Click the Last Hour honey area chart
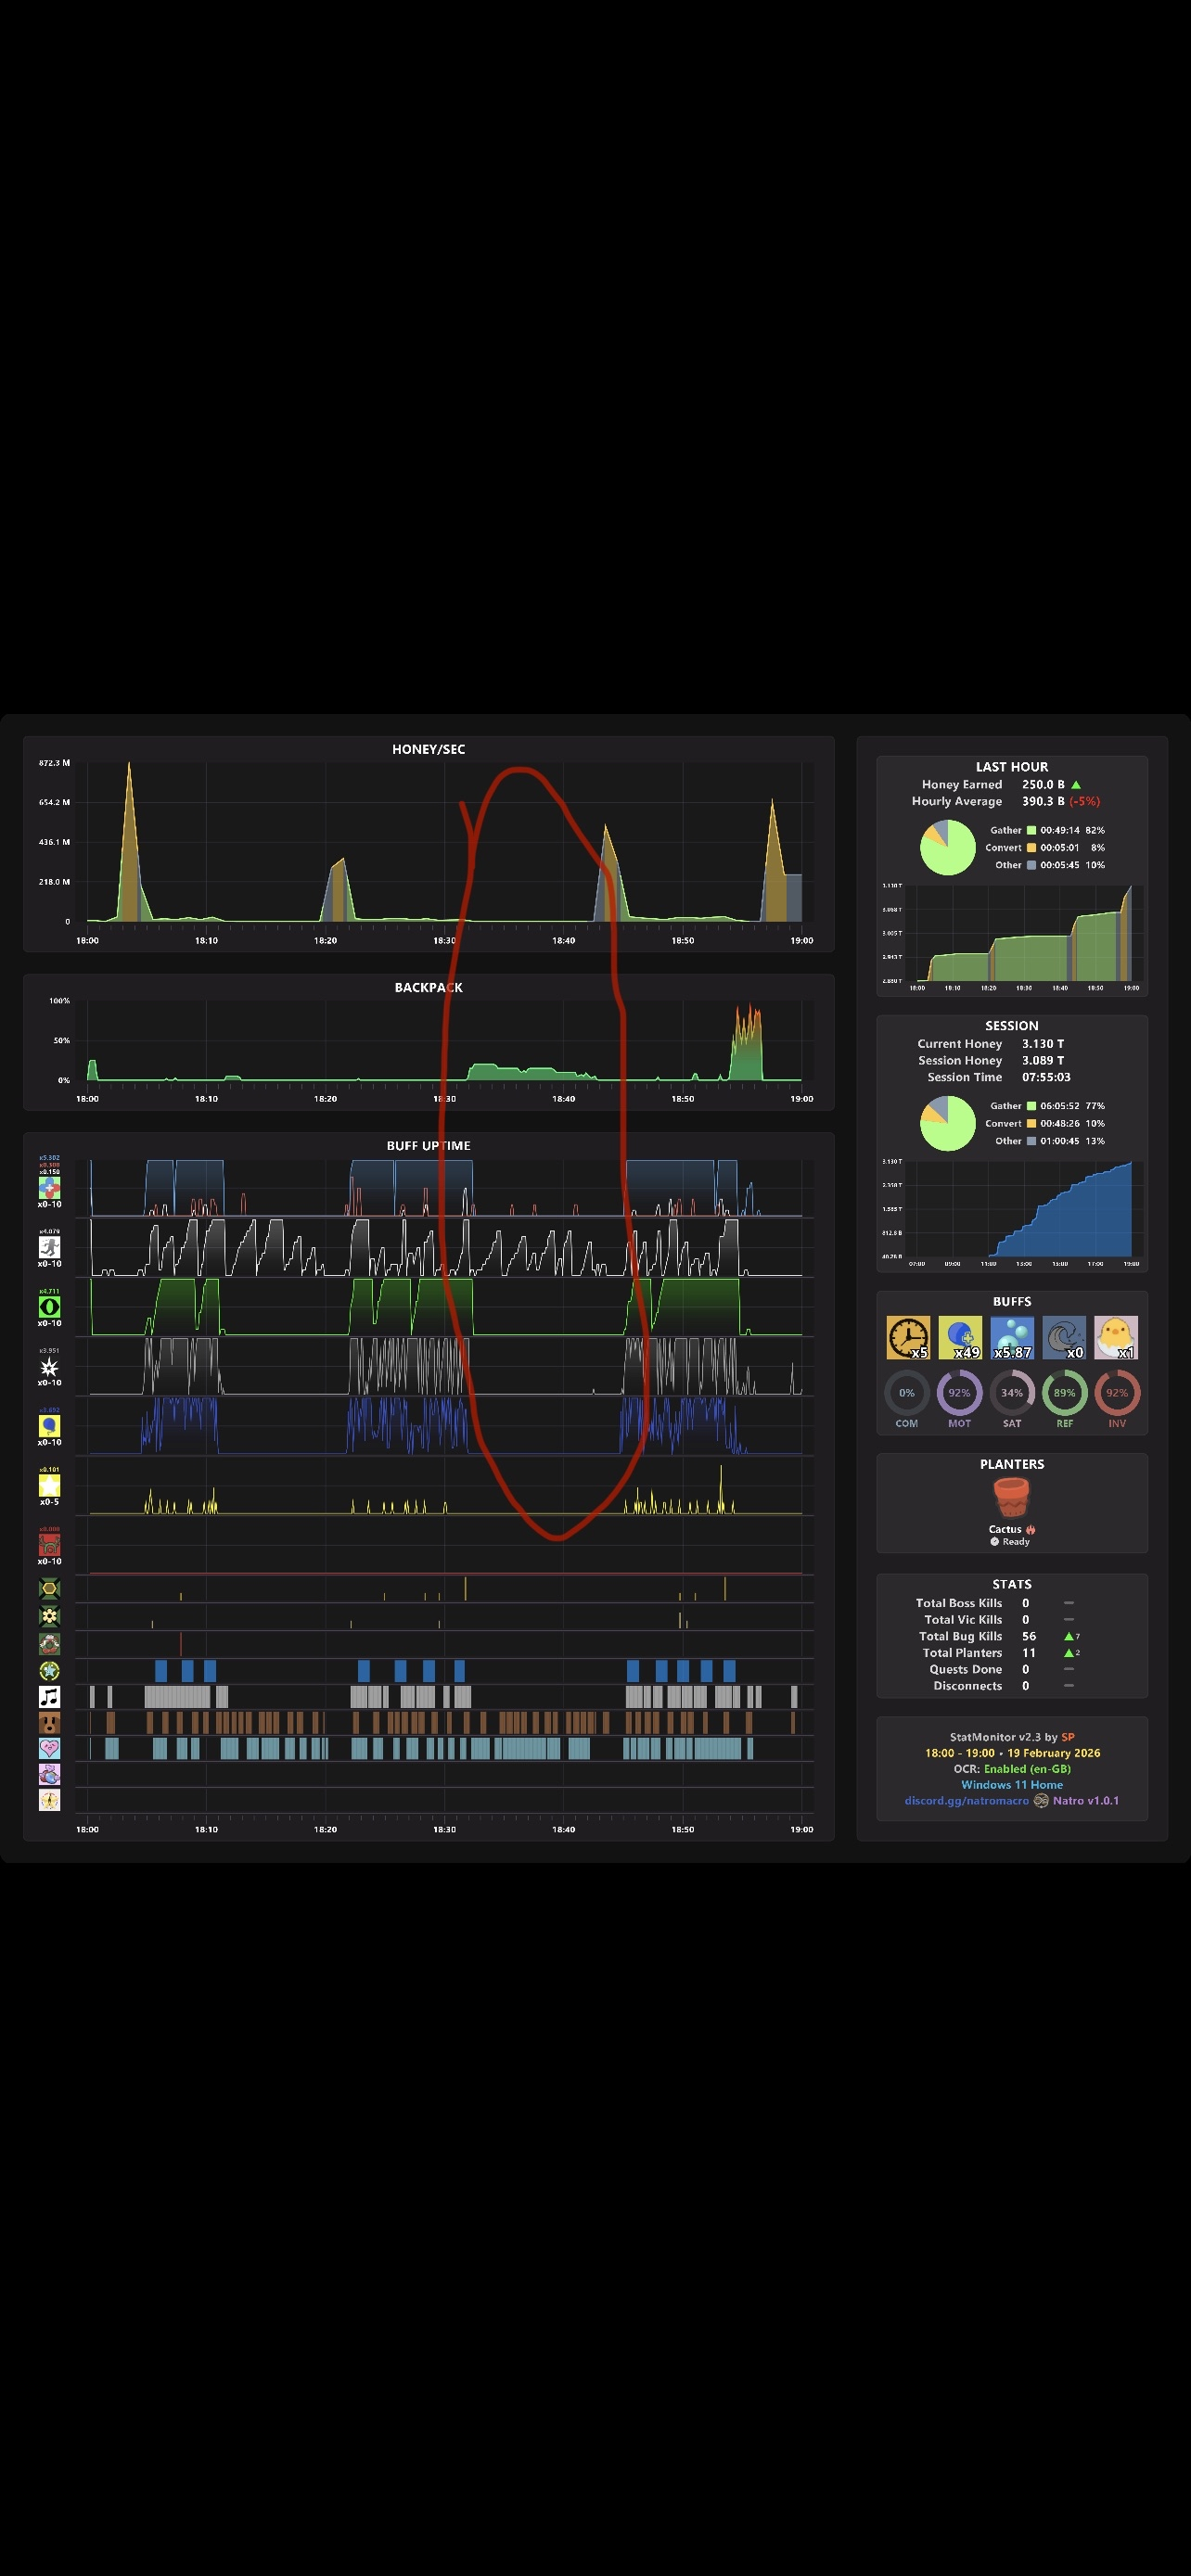The image size is (1191, 2576). pyautogui.click(x=1024, y=932)
